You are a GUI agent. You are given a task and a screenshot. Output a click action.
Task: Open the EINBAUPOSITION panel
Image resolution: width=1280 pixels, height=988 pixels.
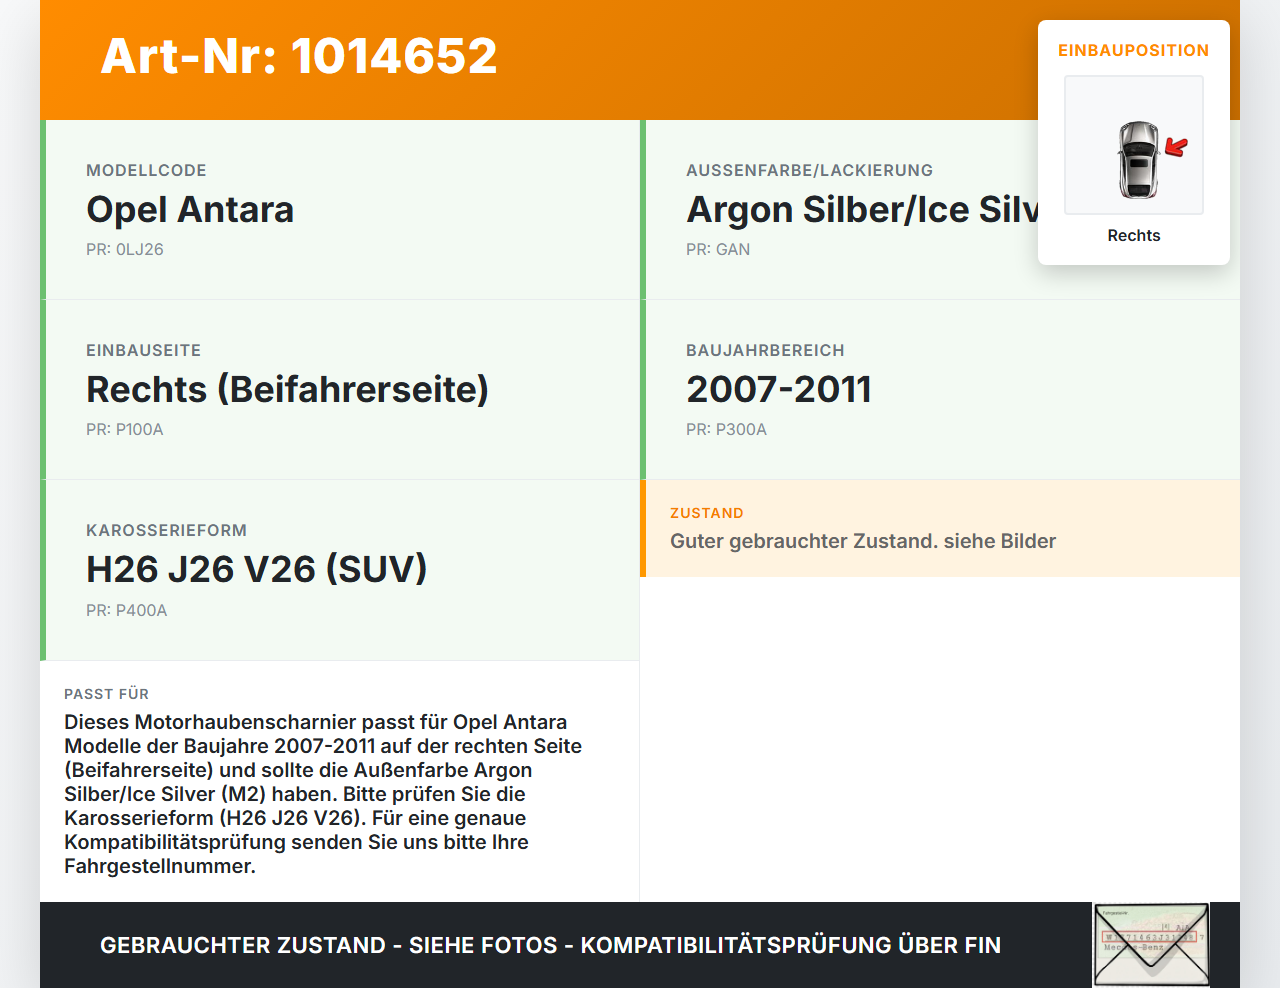1133,50
